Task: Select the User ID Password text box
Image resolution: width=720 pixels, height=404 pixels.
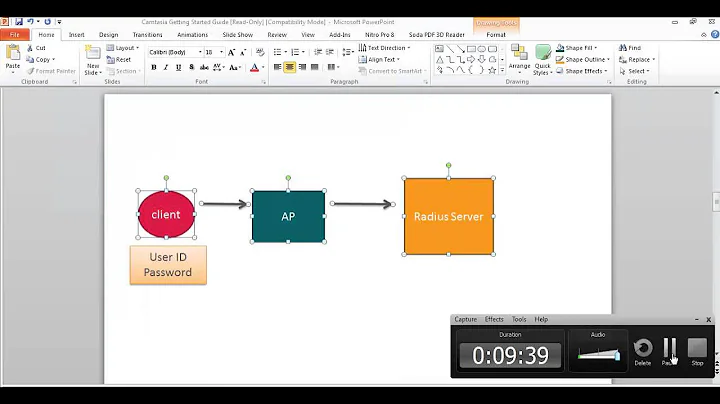Action: (x=168, y=265)
